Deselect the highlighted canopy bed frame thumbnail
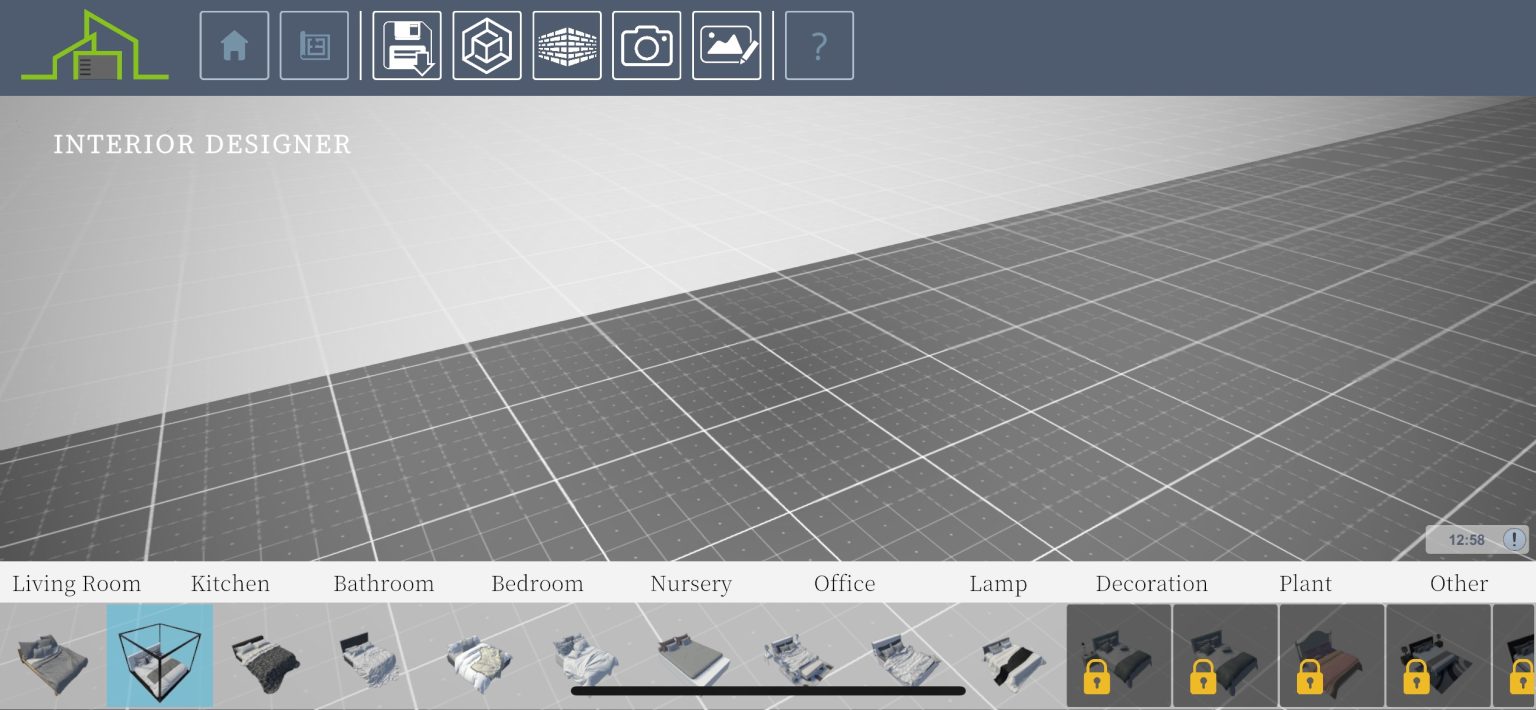The height and width of the screenshot is (710, 1536). coord(159,656)
